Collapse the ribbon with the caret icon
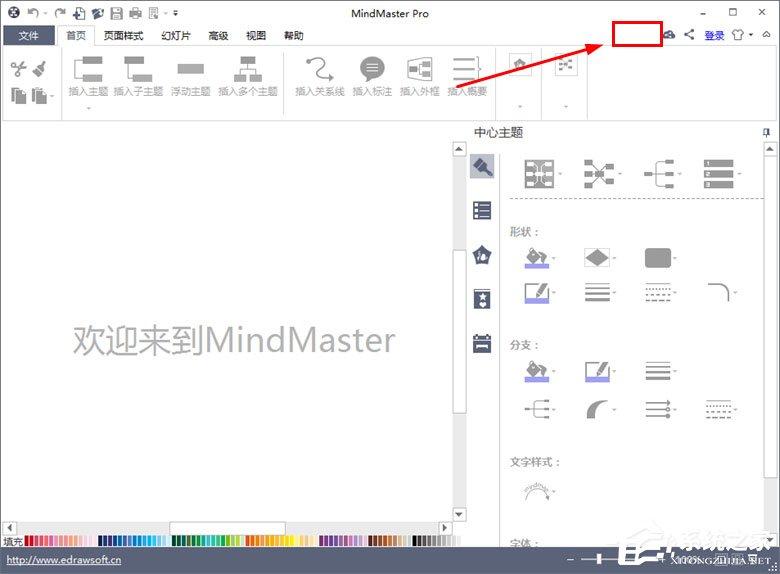 tap(767, 34)
